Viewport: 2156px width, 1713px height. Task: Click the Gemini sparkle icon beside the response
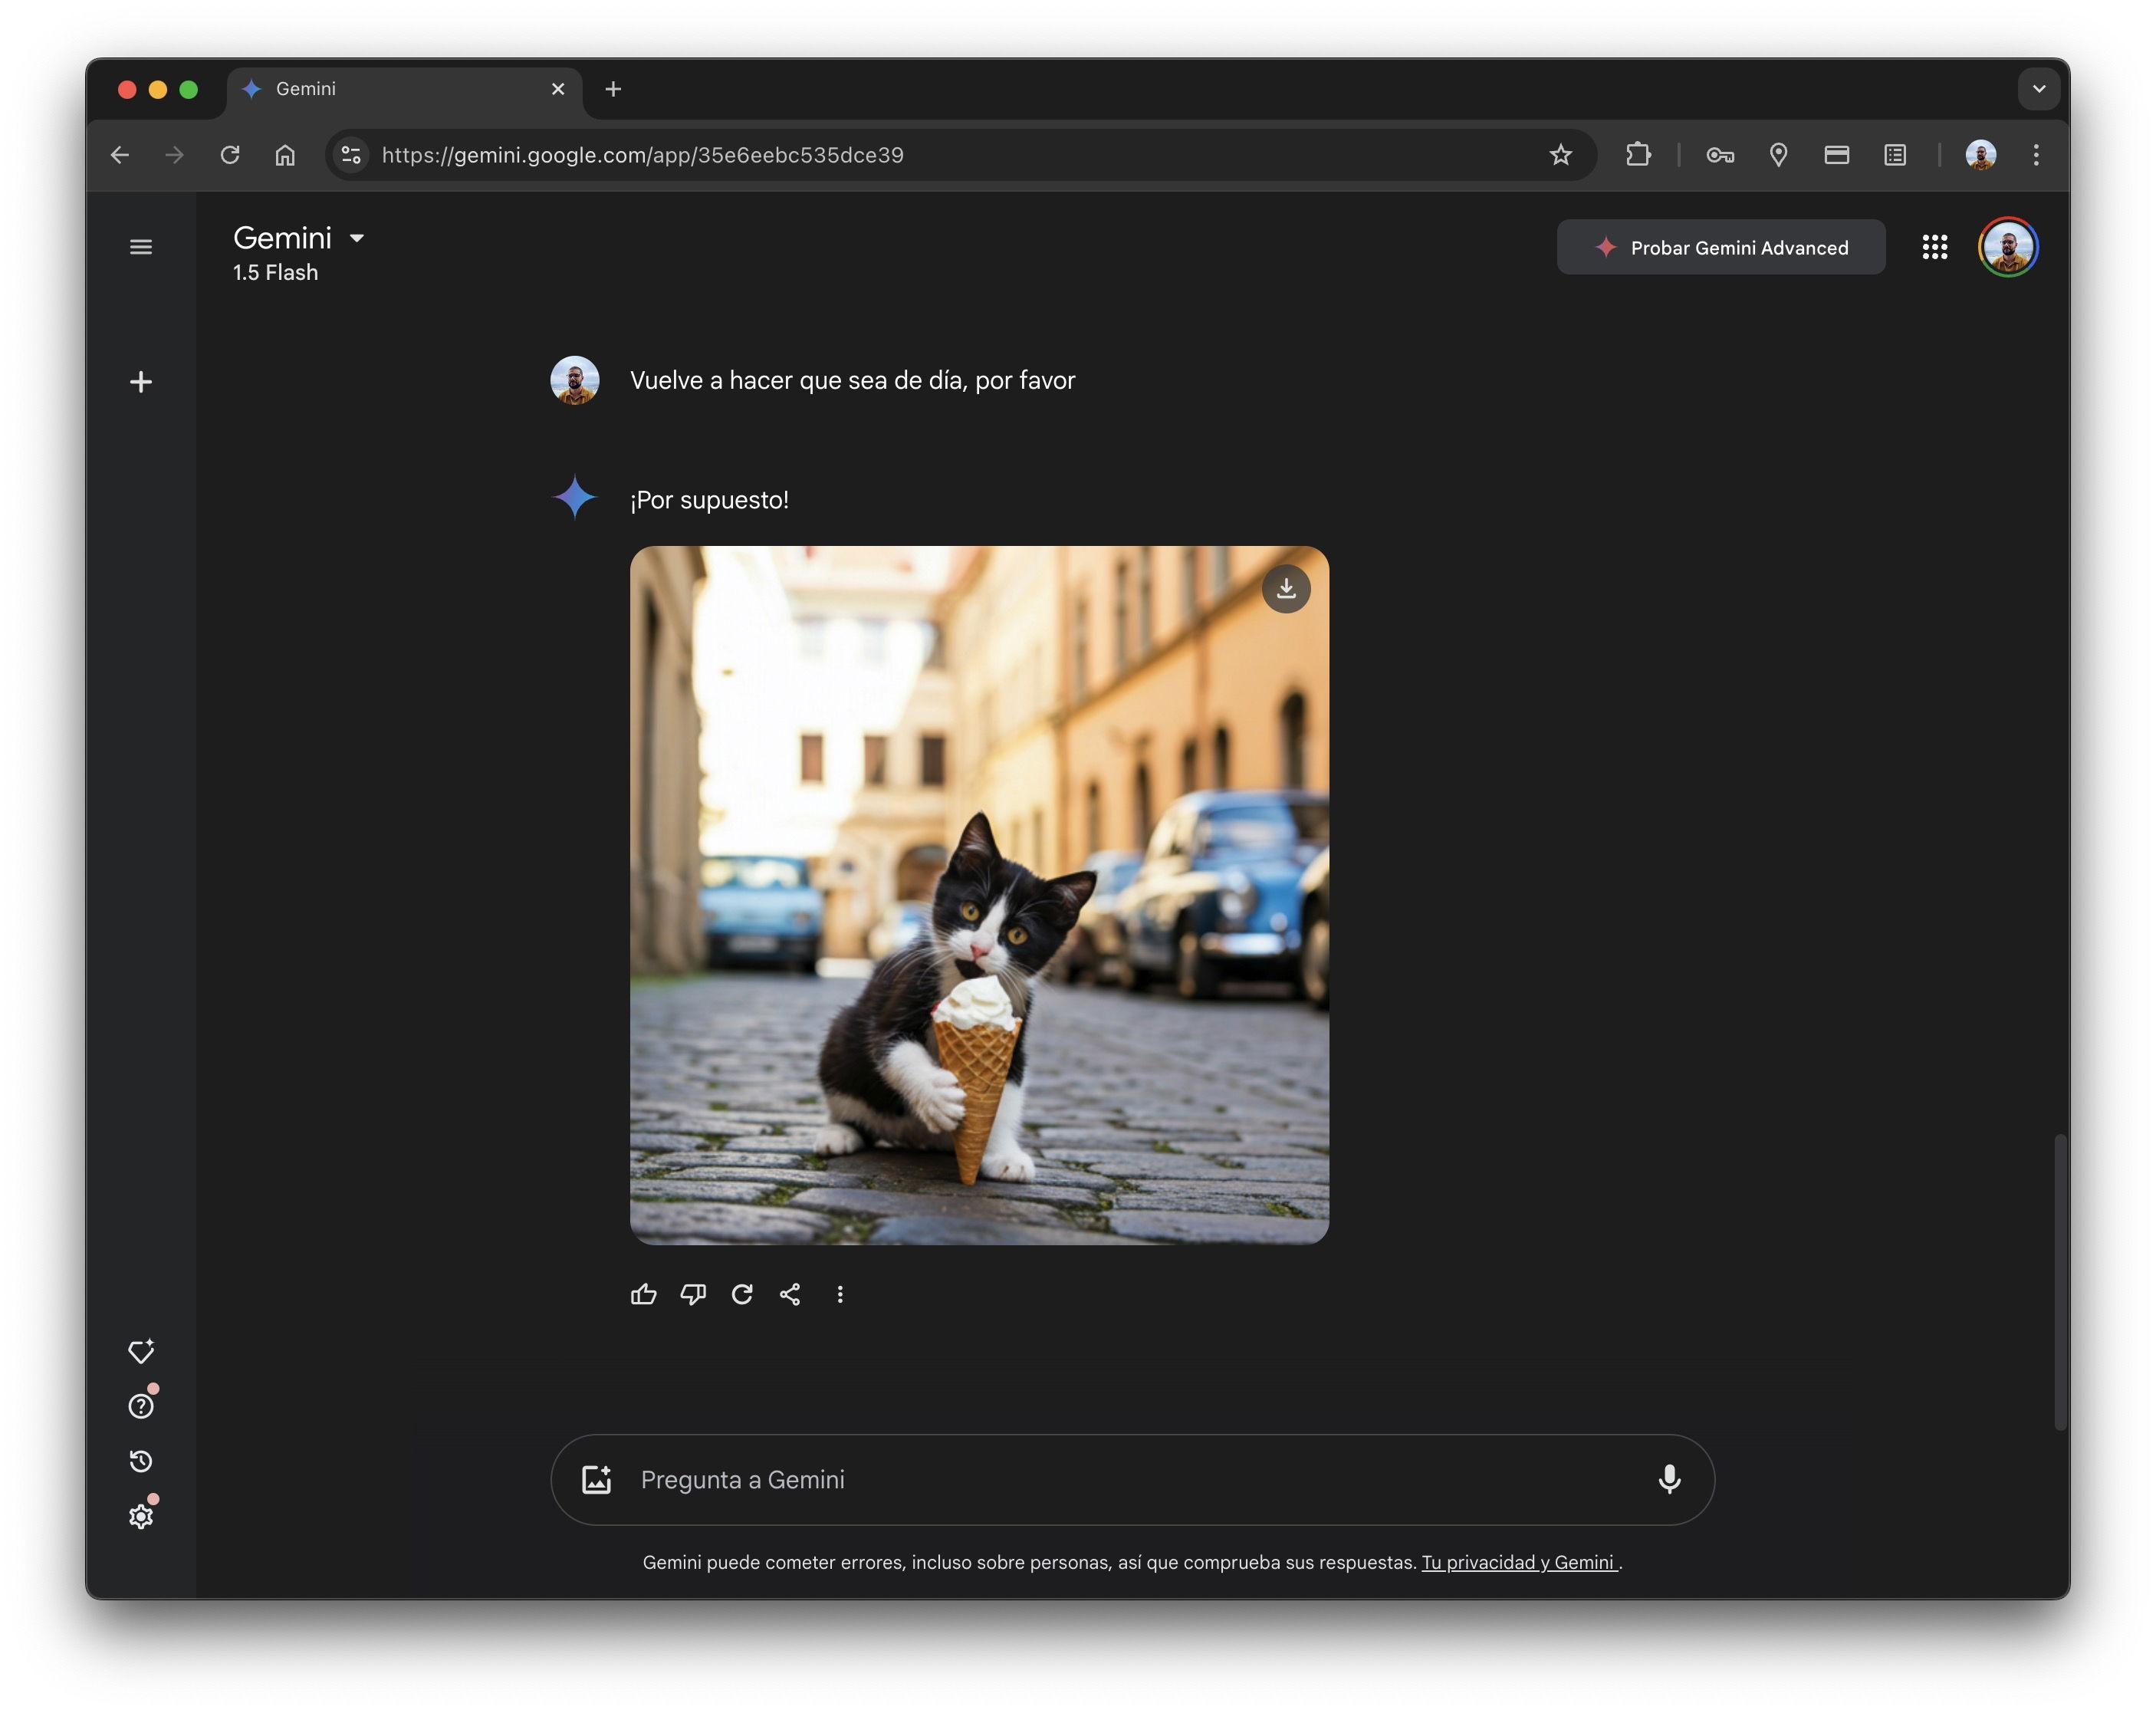575,497
